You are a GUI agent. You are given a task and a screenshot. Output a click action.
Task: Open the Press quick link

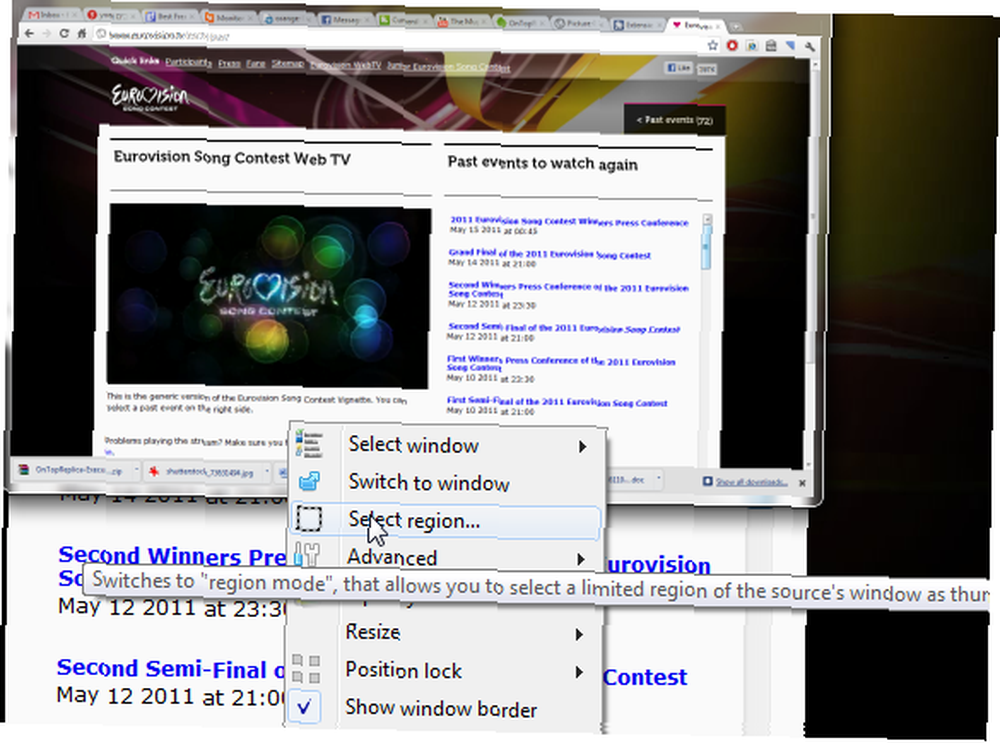point(229,63)
